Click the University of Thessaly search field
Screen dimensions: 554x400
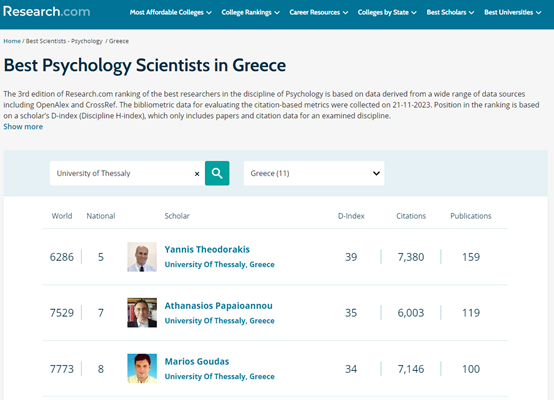click(127, 173)
